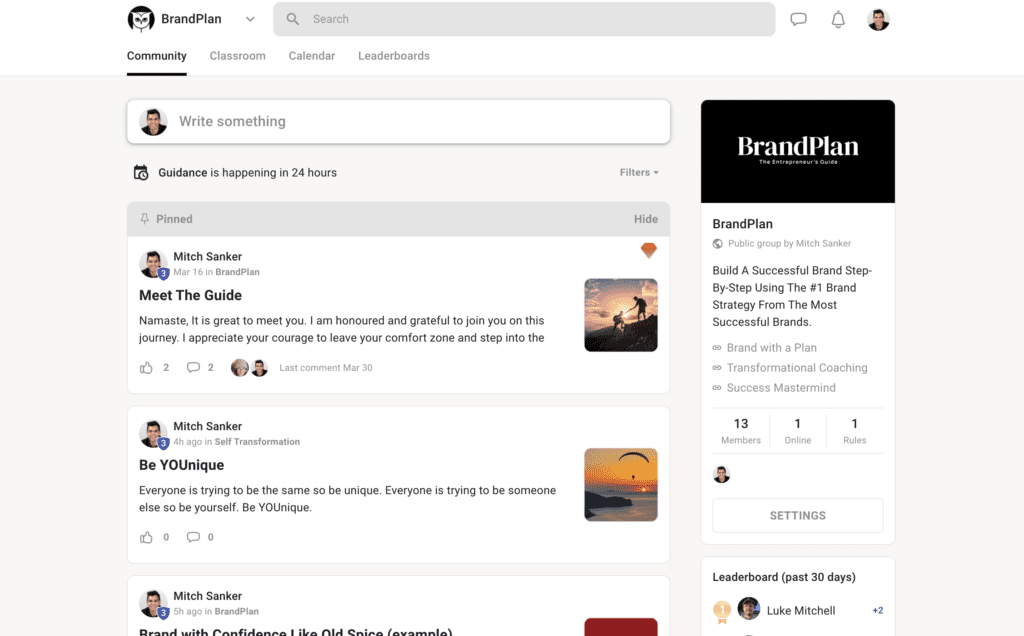Open the Be YOUnique post title
This screenshot has height=636, width=1024.
(x=182, y=465)
